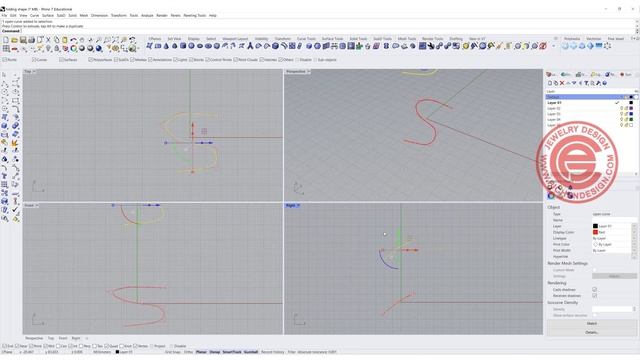Toggle Gumball in the status bar
The image size is (640, 360).
click(251, 352)
